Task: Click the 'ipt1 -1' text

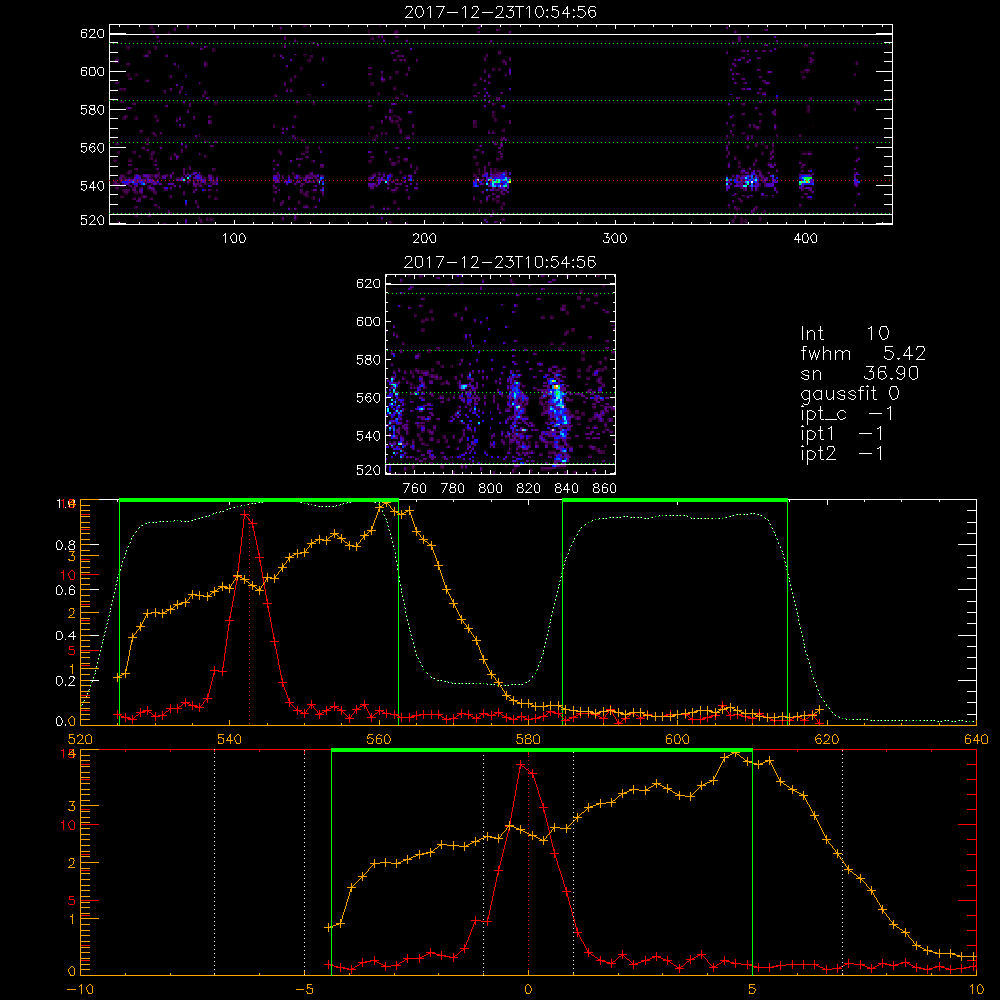Action: [842, 434]
